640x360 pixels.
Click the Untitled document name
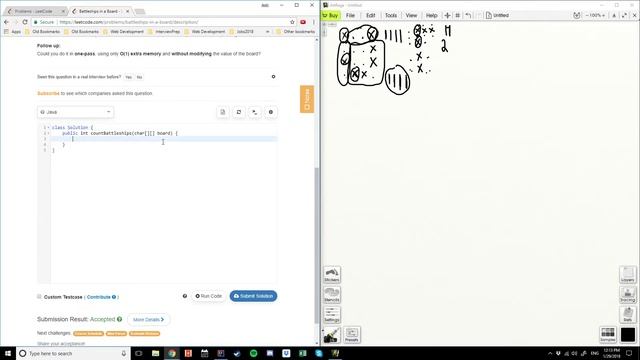501,16
